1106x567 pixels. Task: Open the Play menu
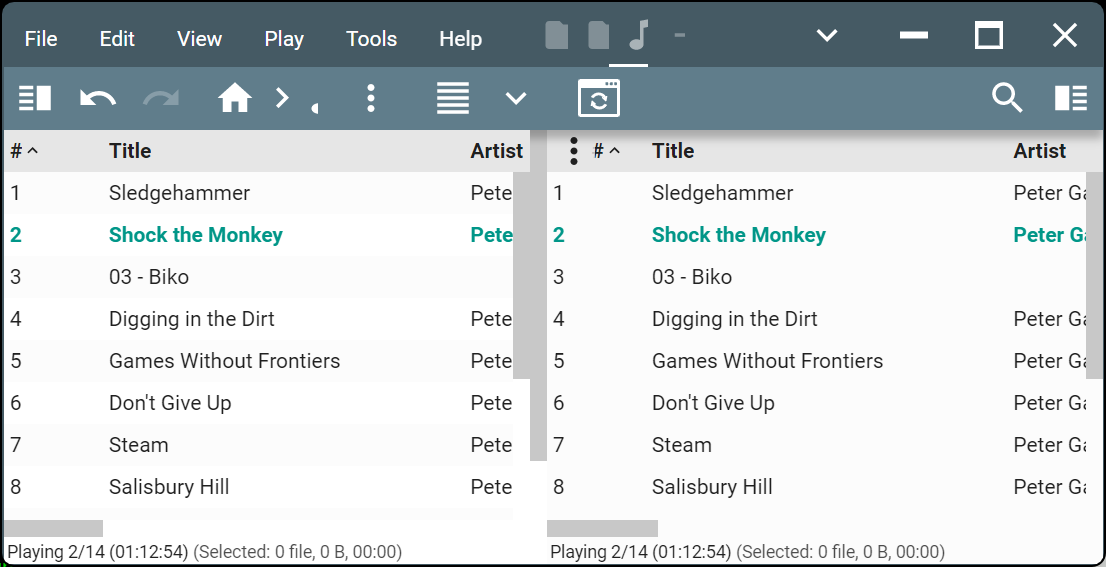[x=284, y=39]
